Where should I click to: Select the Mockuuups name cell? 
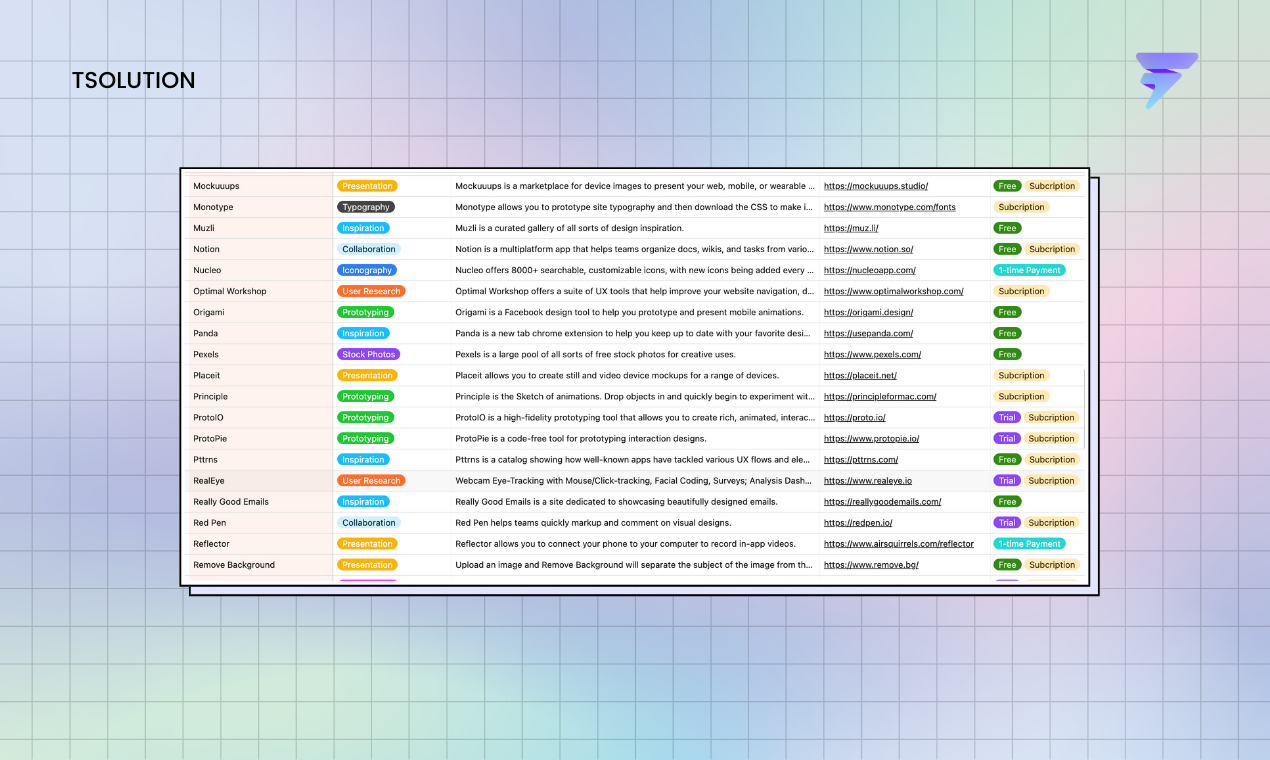(261, 186)
